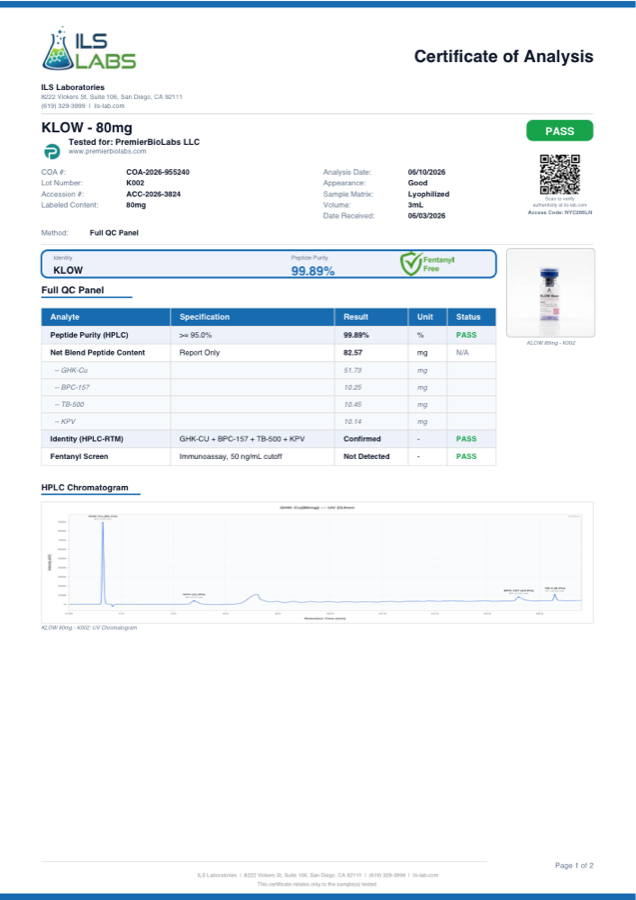Click the Fentanyl Free shield checkmark icon
The height and width of the screenshot is (900, 636).
[x=411, y=264]
